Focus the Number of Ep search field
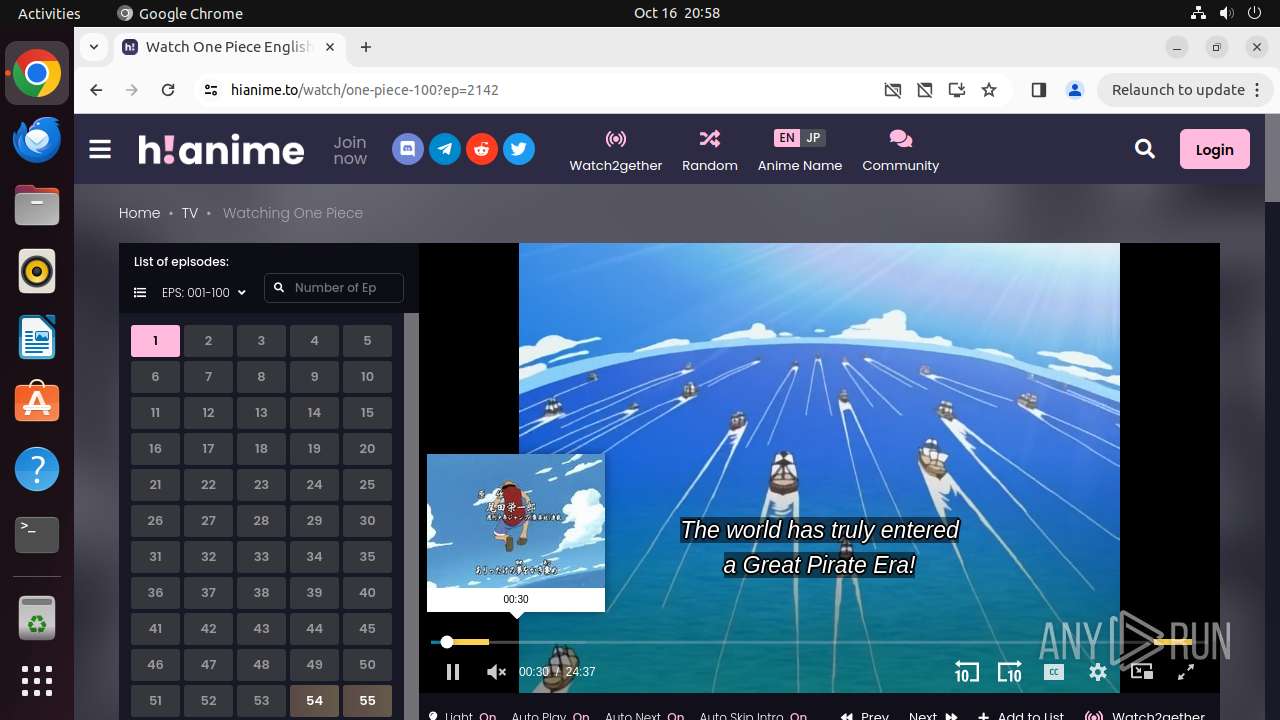This screenshot has width=1280, height=720. 334,288
